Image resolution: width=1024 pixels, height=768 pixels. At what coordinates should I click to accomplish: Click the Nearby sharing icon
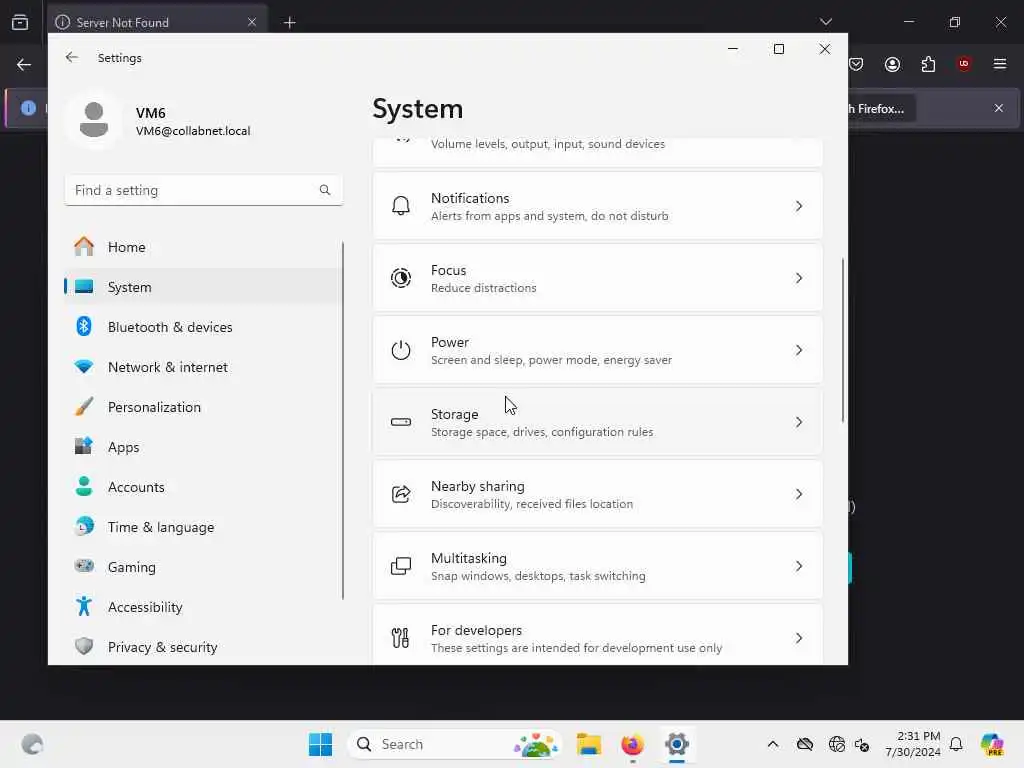pos(401,494)
